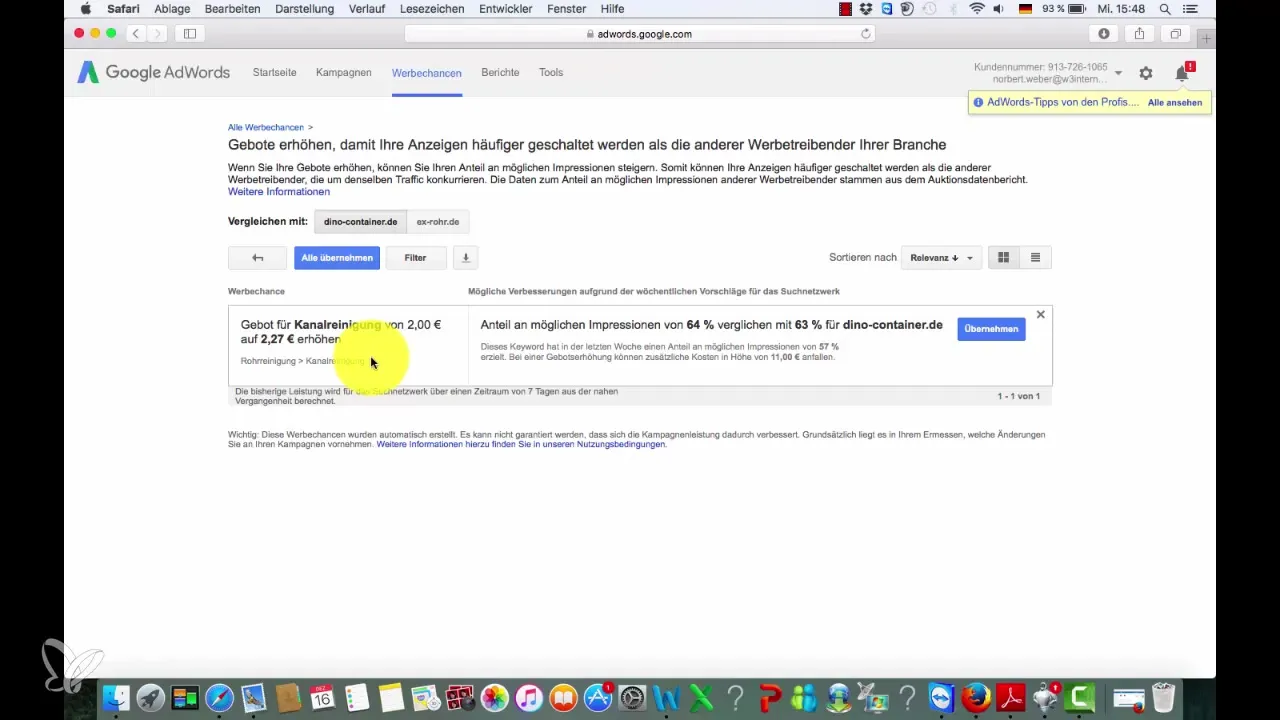This screenshot has width=1280, height=720.
Task: Compare with dino-container.de
Action: point(360,221)
